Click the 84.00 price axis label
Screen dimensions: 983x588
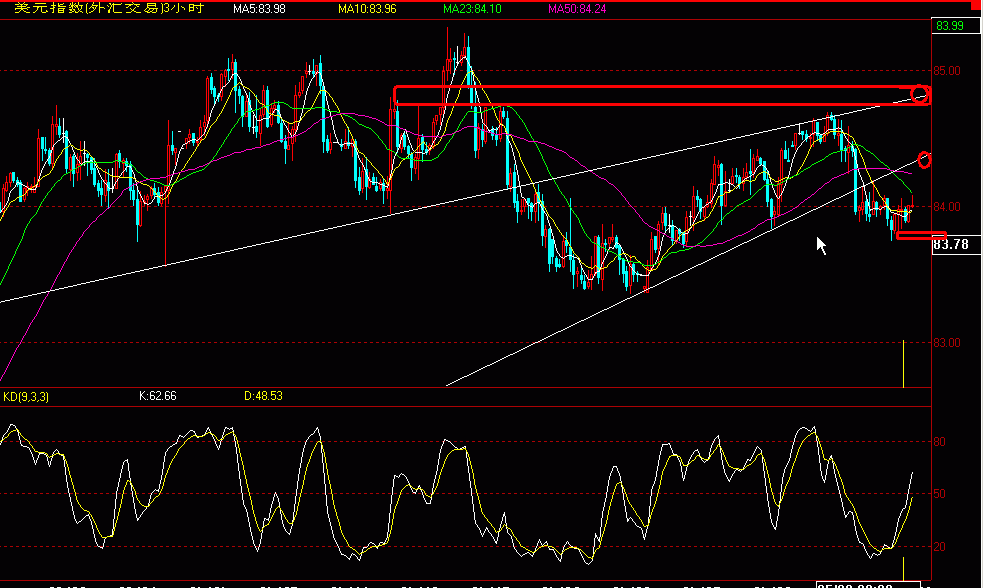point(947,207)
